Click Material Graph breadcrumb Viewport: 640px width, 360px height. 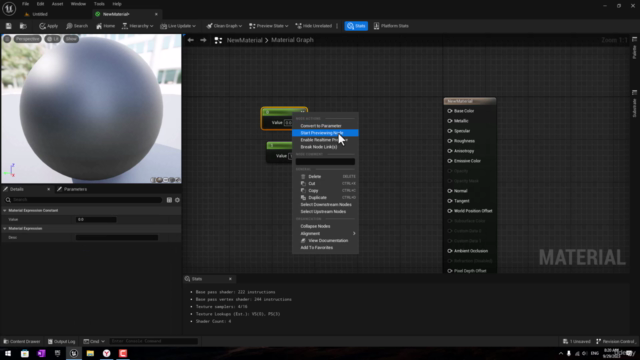pos(292,40)
